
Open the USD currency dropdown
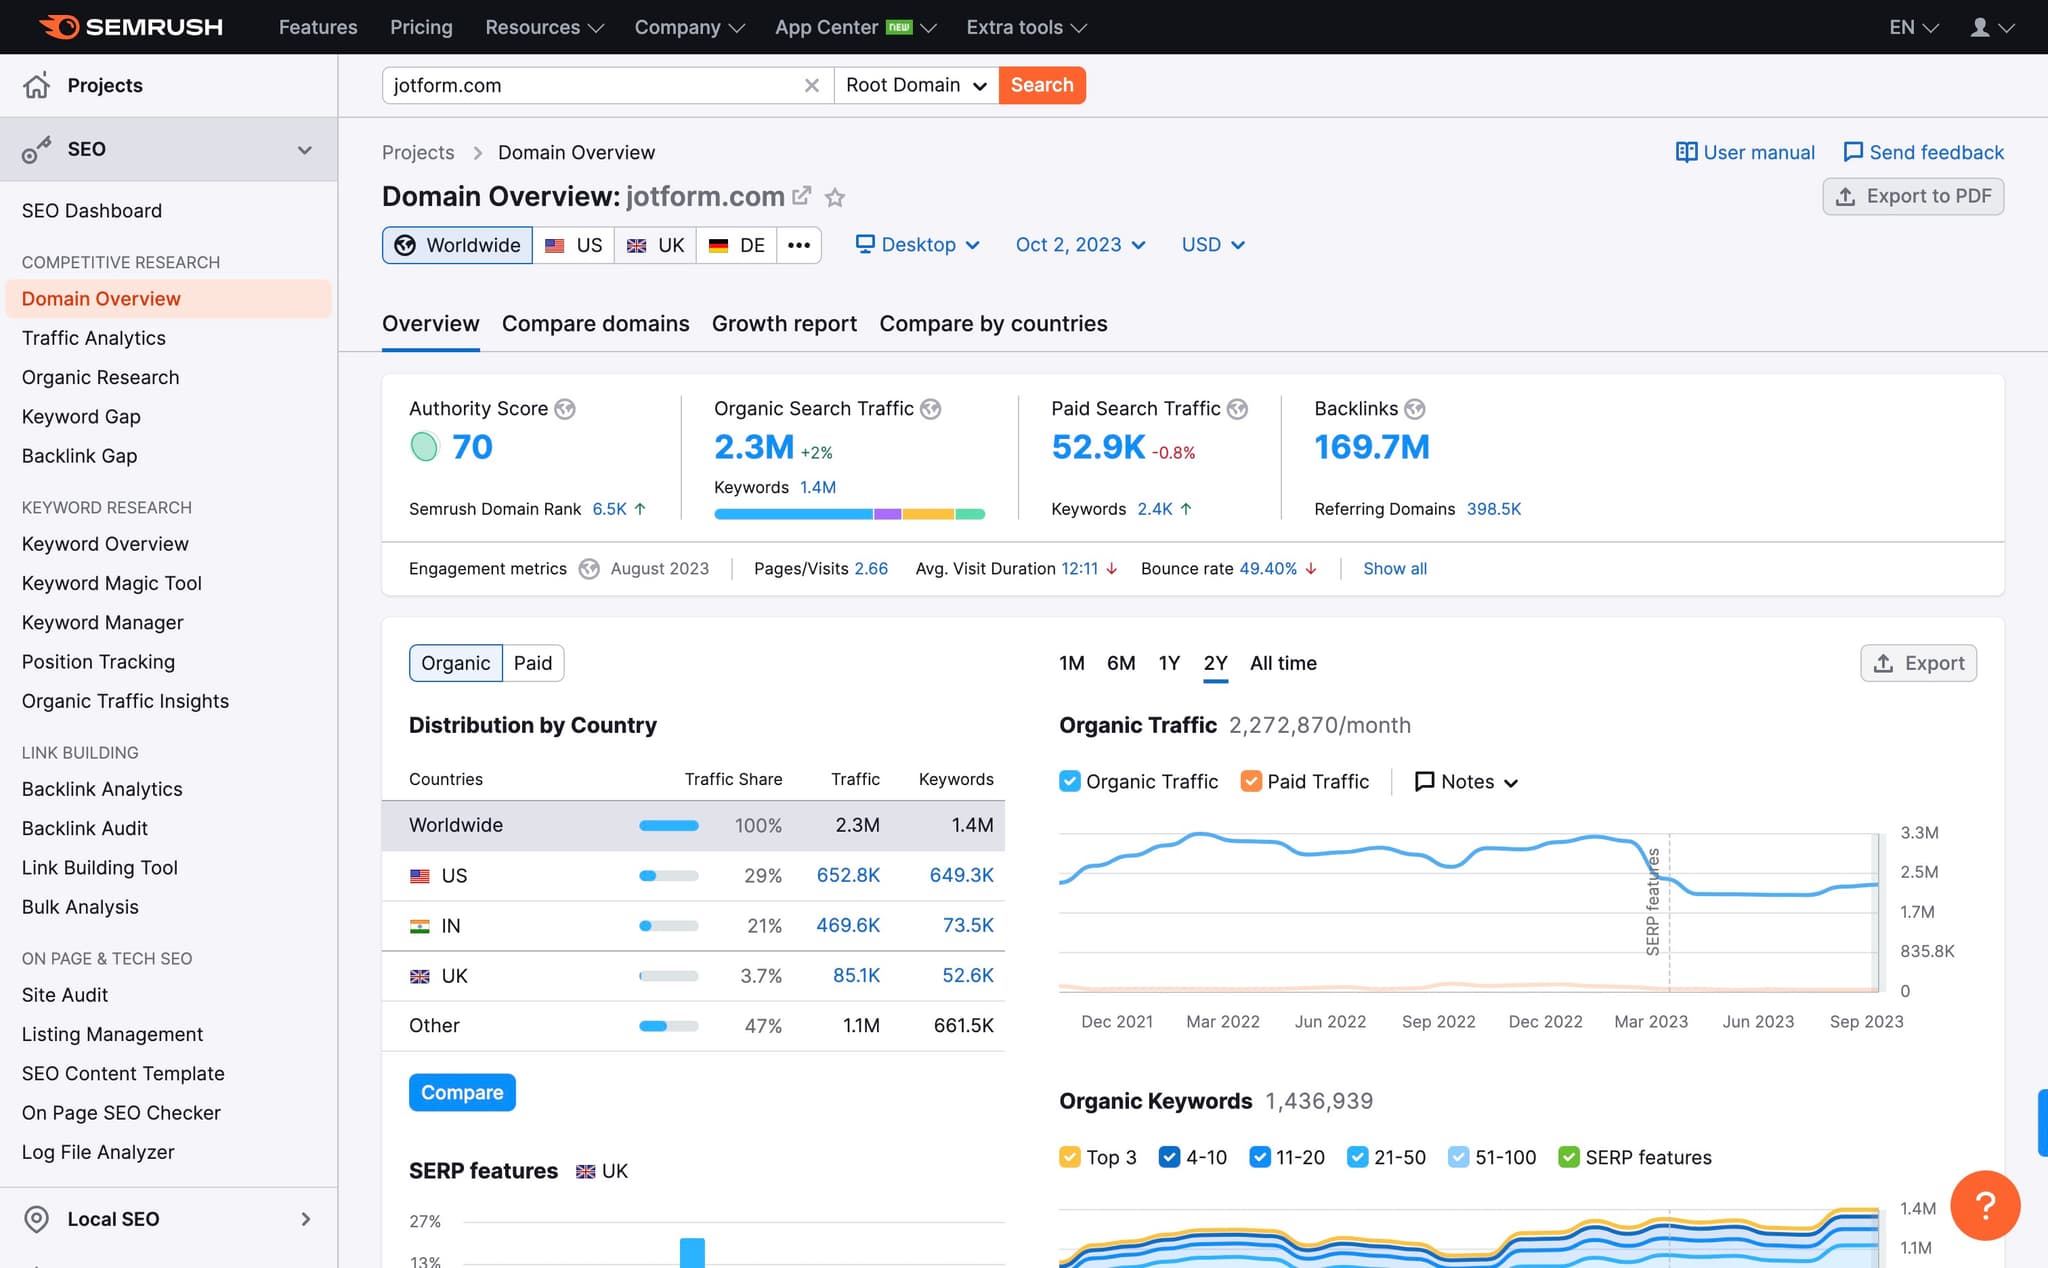[x=1213, y=245]
